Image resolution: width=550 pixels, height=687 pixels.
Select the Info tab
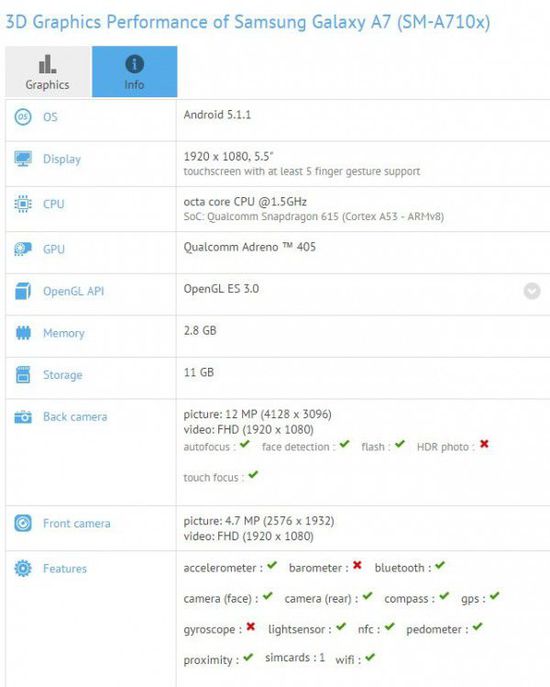(x=135, y=71)
